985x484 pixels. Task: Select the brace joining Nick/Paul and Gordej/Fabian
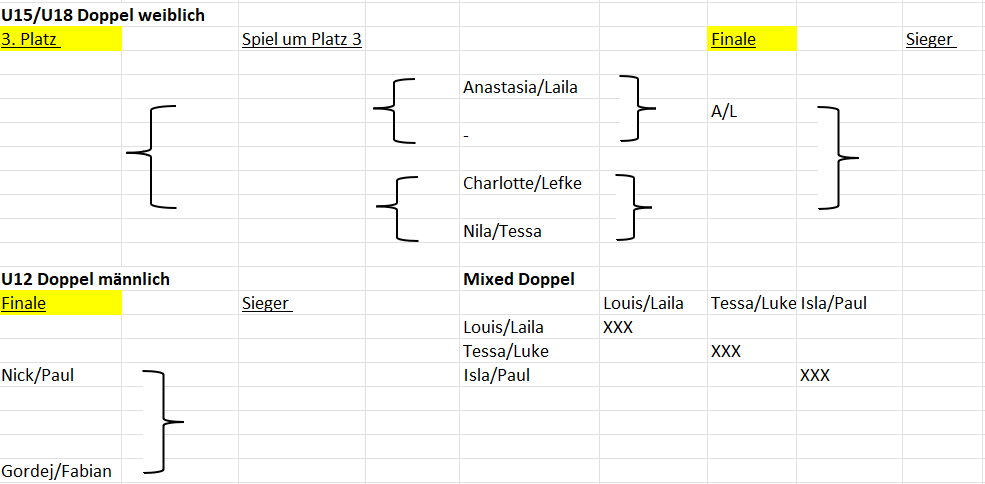click(163, 422)
